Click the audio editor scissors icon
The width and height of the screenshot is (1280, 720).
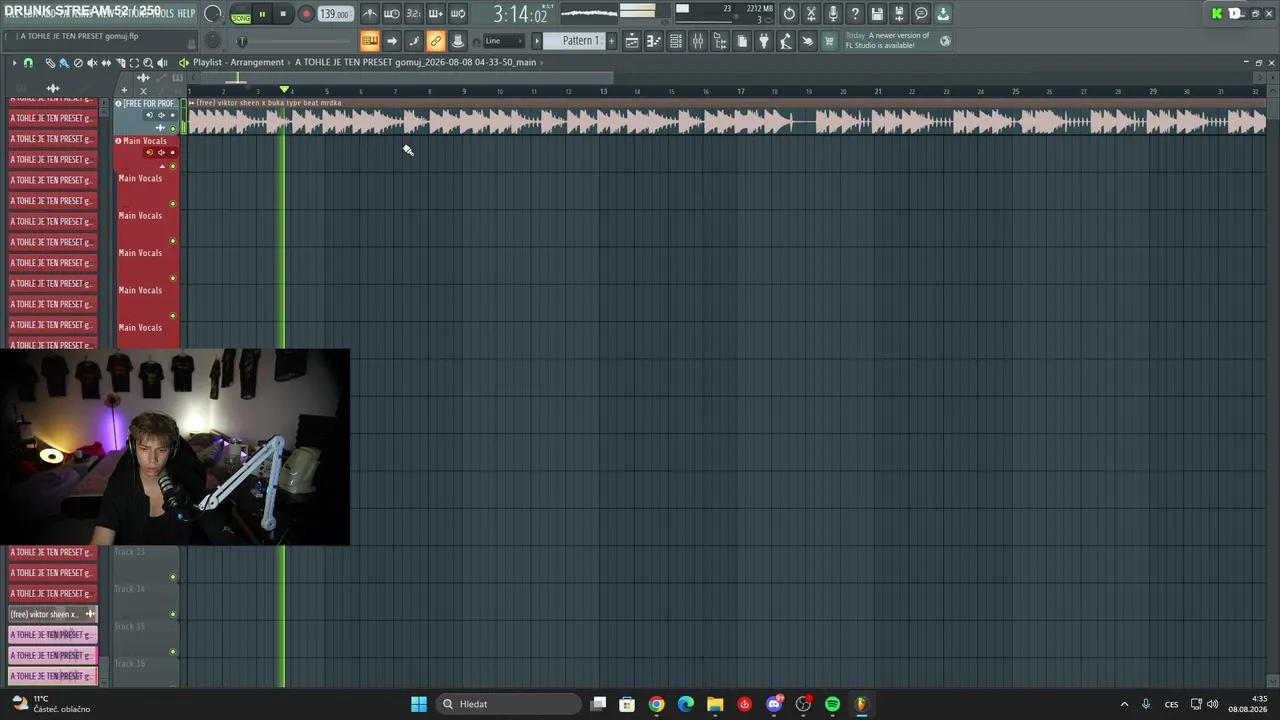(811, 14)
